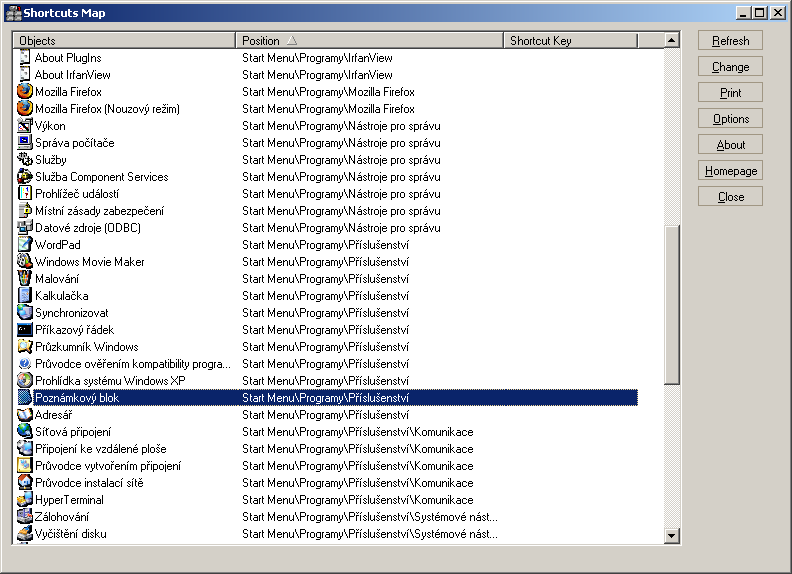The width and height of the screenshot is (792, 574).
Task: Sort by the Shortcut Key column header
Action: pos(570,40)
